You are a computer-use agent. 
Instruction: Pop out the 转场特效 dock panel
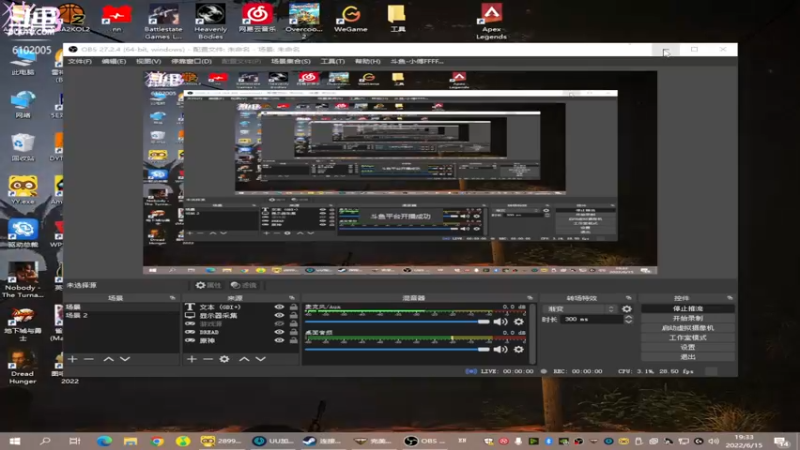[x=629, y=297]
